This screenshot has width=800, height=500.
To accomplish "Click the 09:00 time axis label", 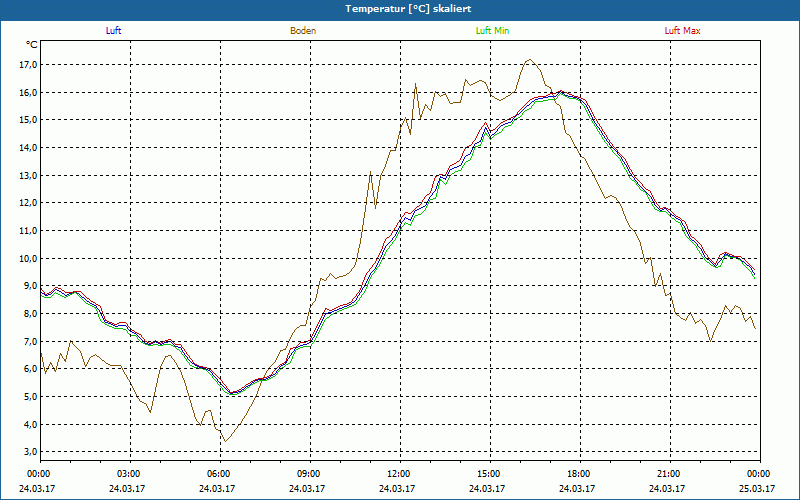I will point(307,474).
